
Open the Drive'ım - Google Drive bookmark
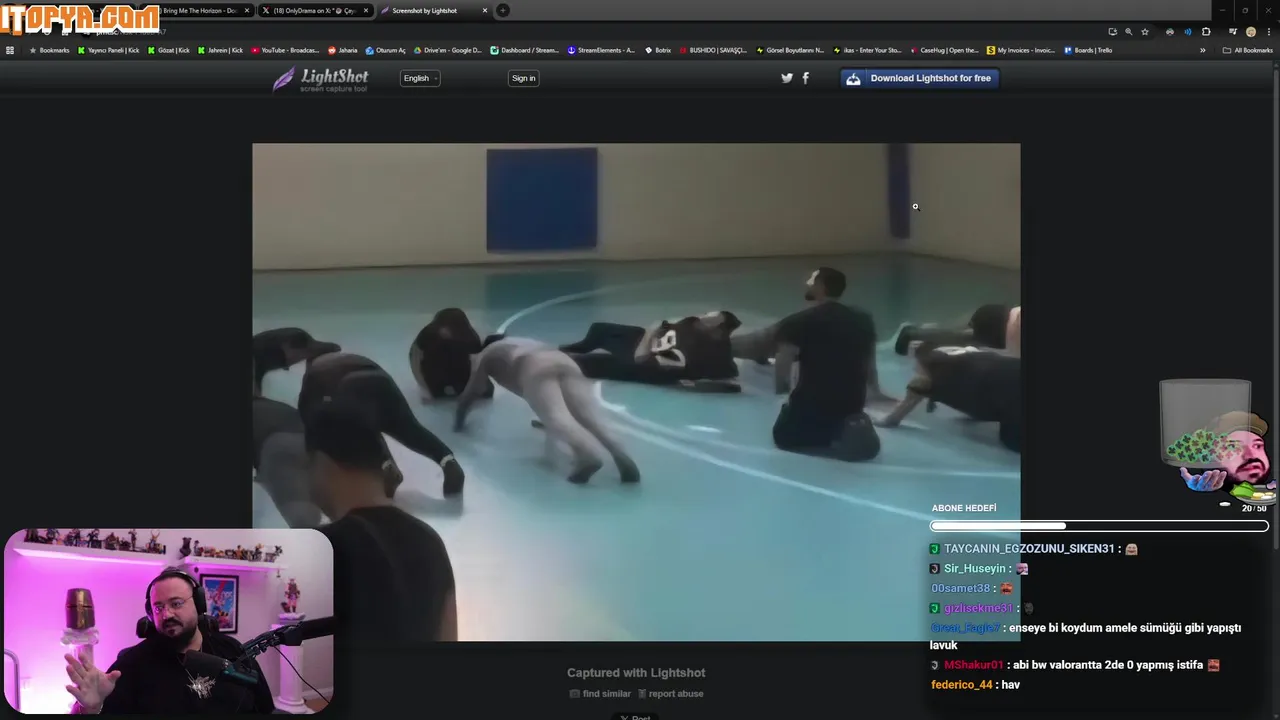point(447,50)
